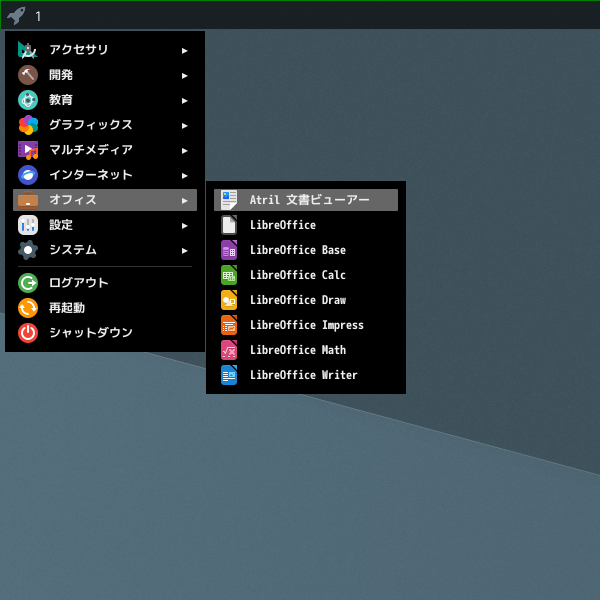This screenshot has width=600, height=600.
Task: Launch LibreOffice Math
Action: click(306, 350)
